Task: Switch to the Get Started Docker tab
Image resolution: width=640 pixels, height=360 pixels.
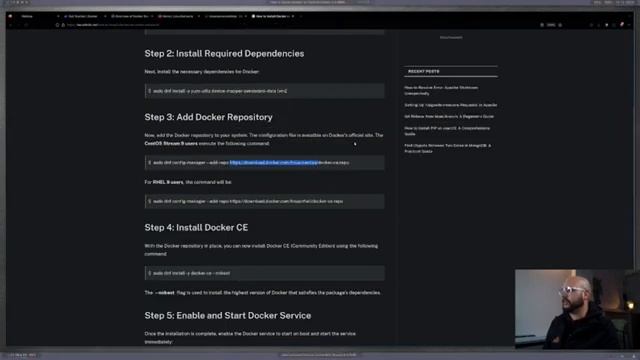Action: point(82,16)
